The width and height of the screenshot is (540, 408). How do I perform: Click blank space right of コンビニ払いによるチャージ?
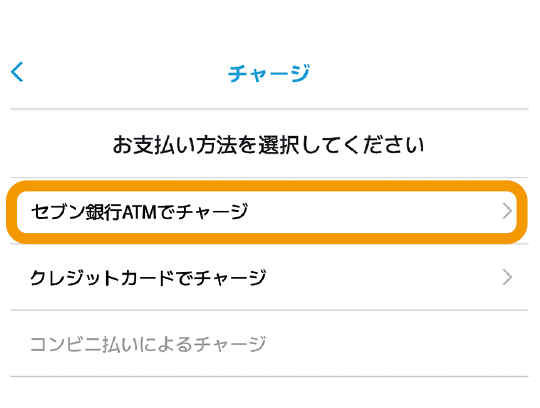click(396, 344)
